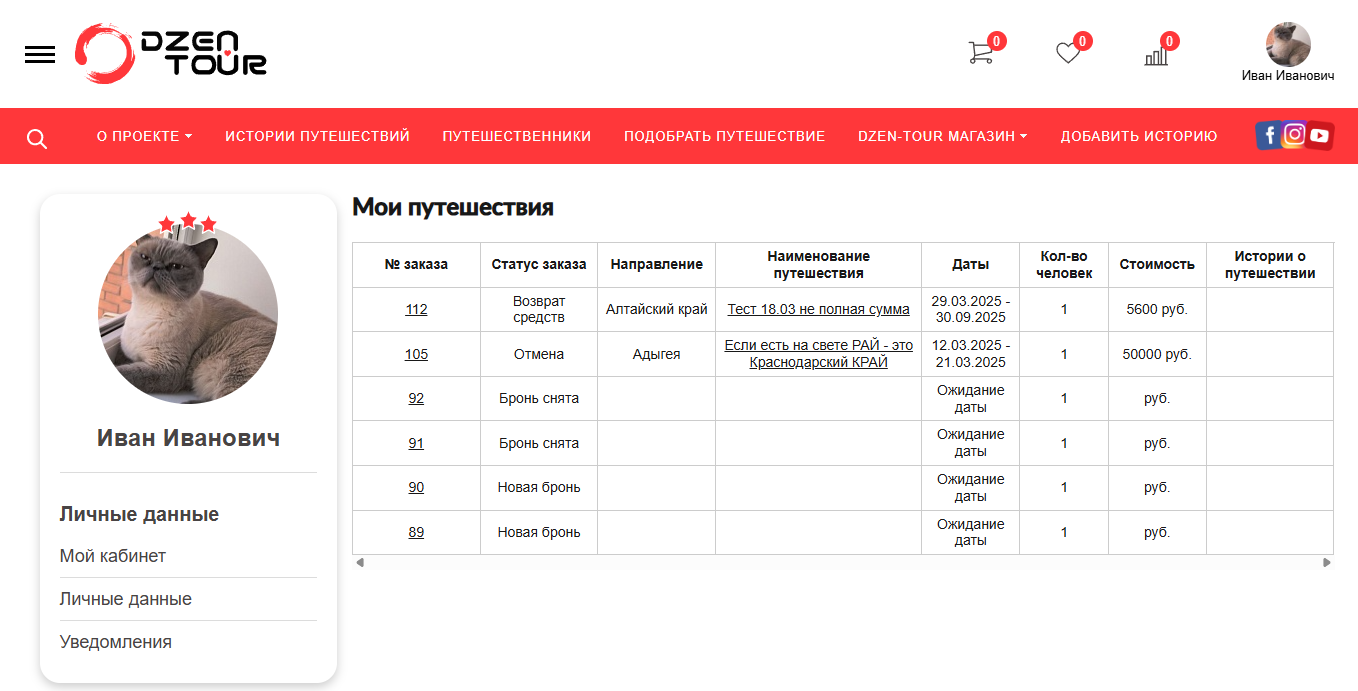Click the Мои путешествия heading

coord(453,208)
